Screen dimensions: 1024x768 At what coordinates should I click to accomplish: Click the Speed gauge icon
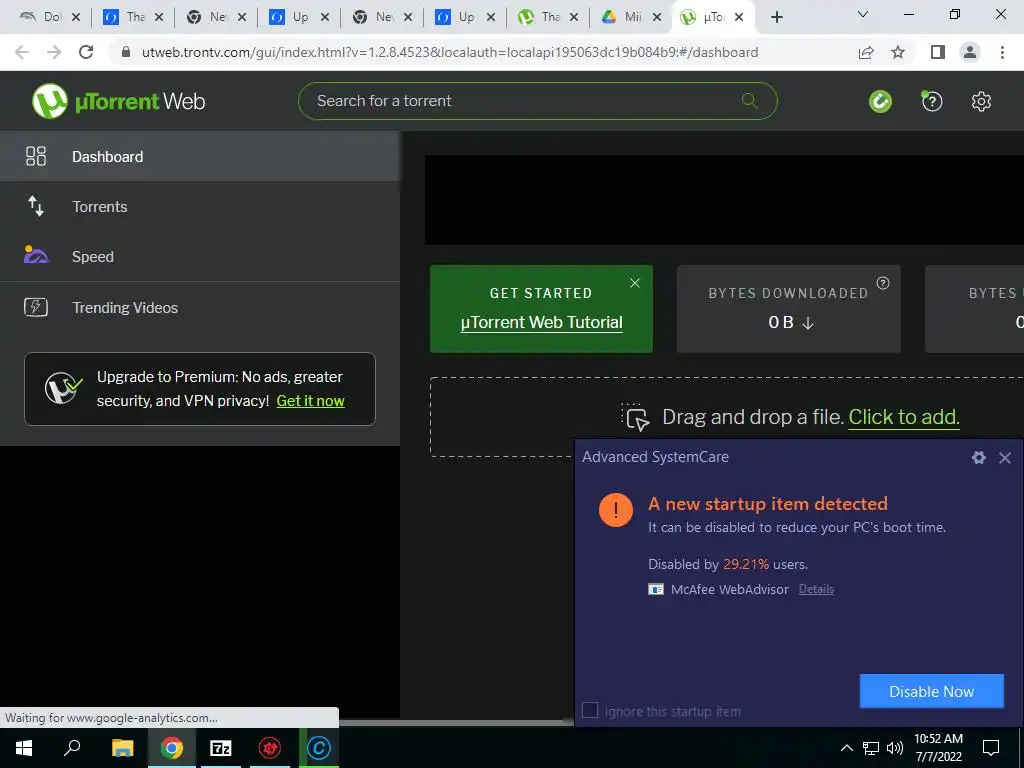click(x=36, y=255)
